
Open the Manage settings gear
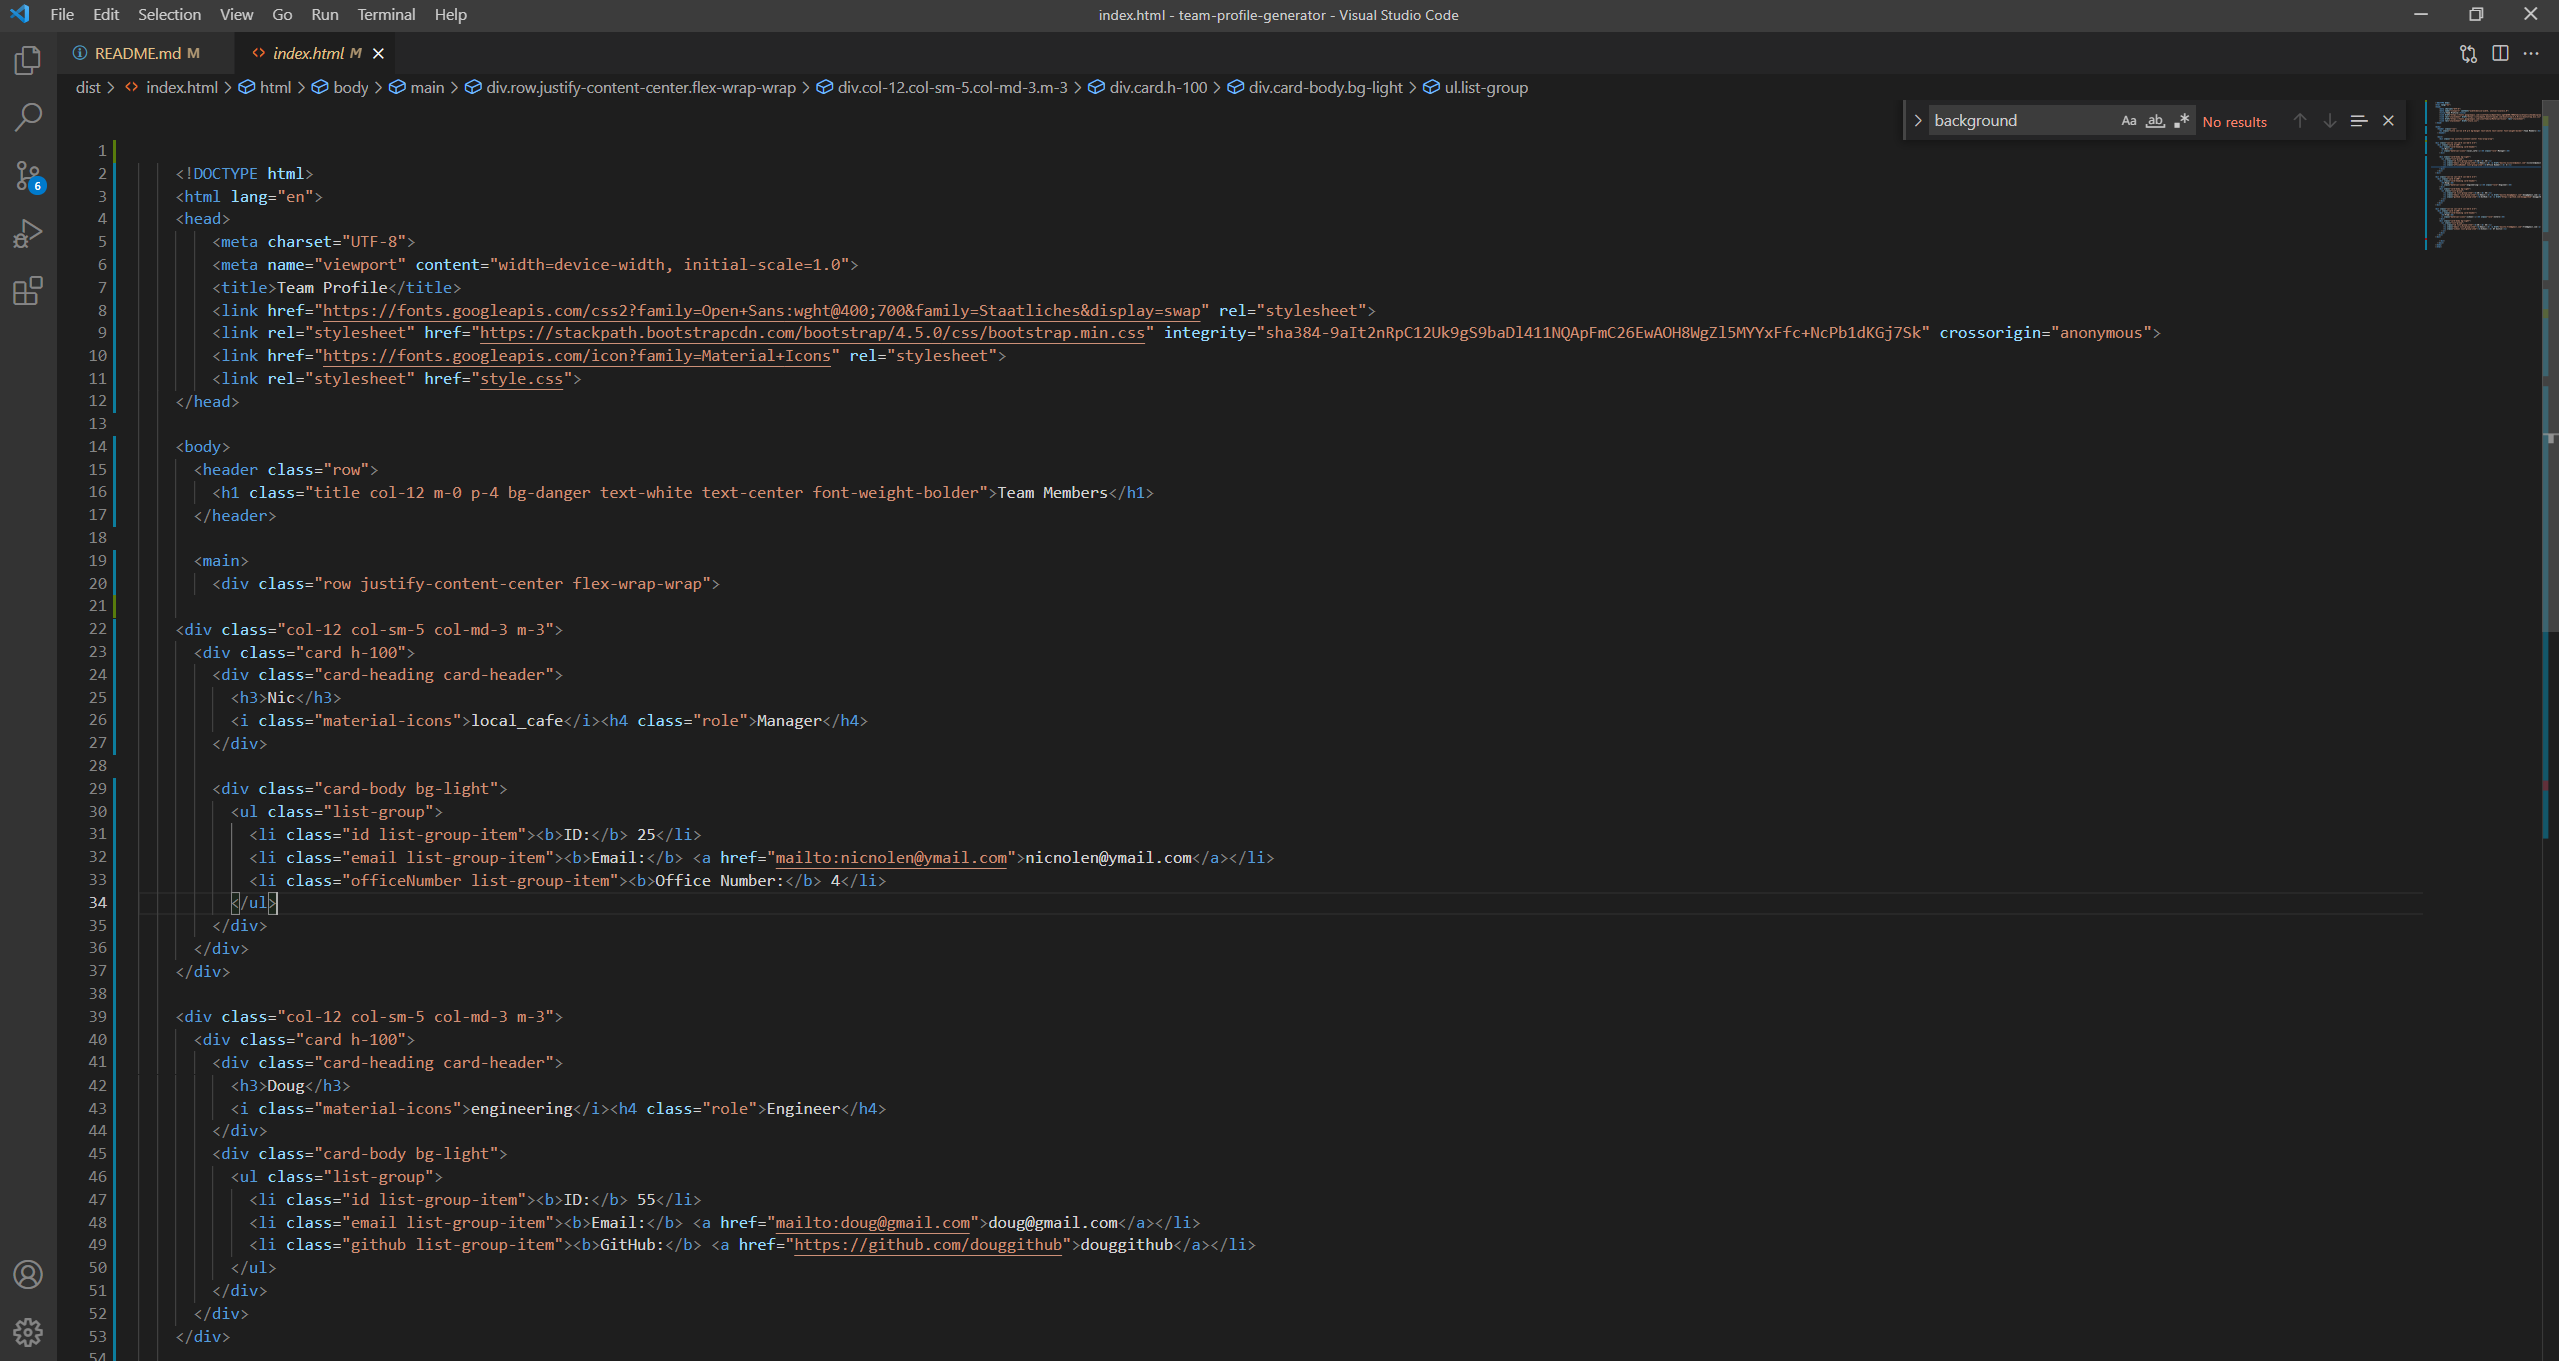(x=27, y=1332)
